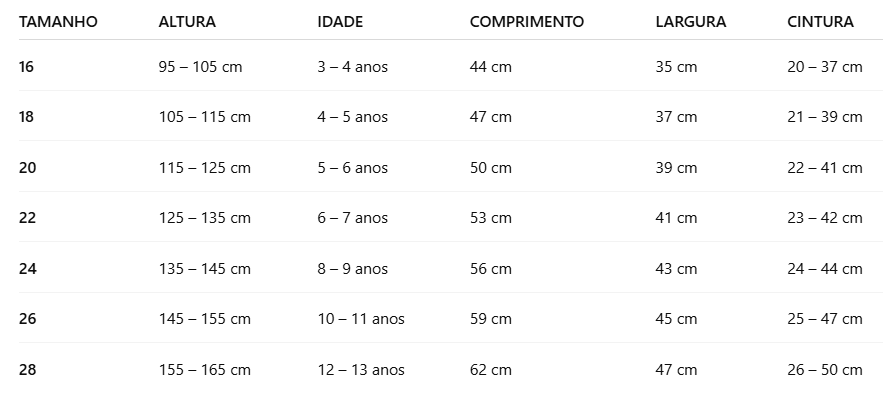Viewport: 896px width, 395px height.
Task: Click the 95 – 105 cm height cell
Action: pos(200,67)
